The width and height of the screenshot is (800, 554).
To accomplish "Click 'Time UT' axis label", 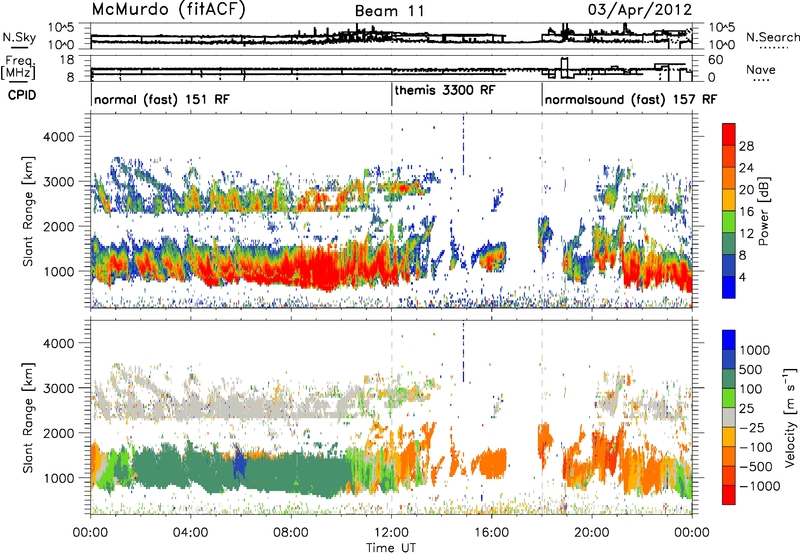I will [x=391, y=548].
